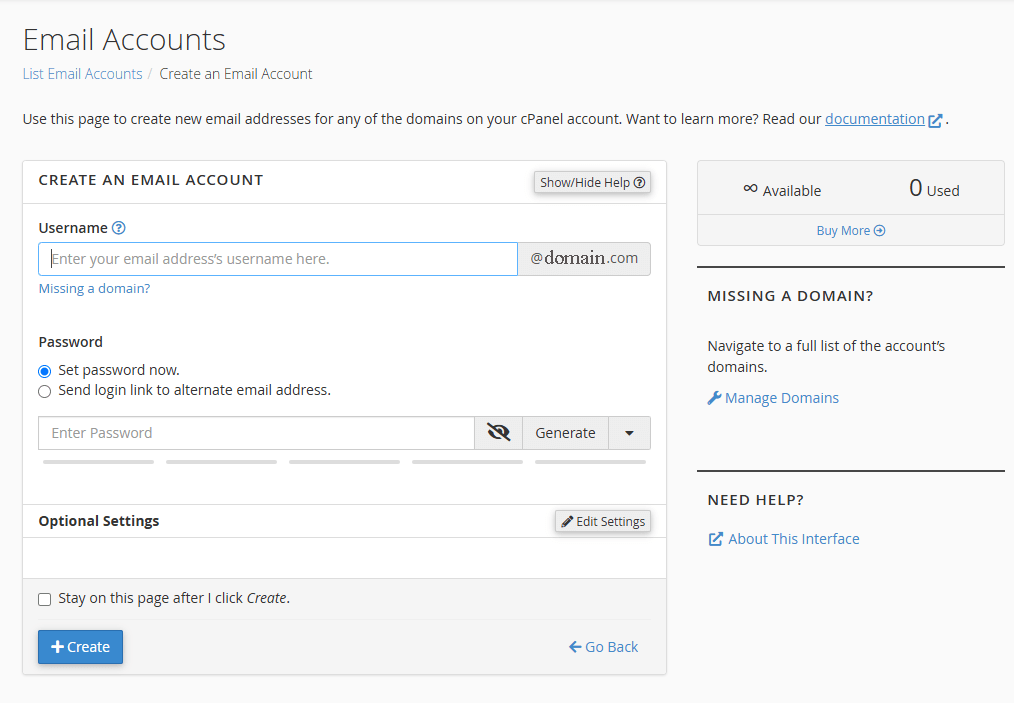Click the external link icon next to About This Interface

[x=716, y=539]
